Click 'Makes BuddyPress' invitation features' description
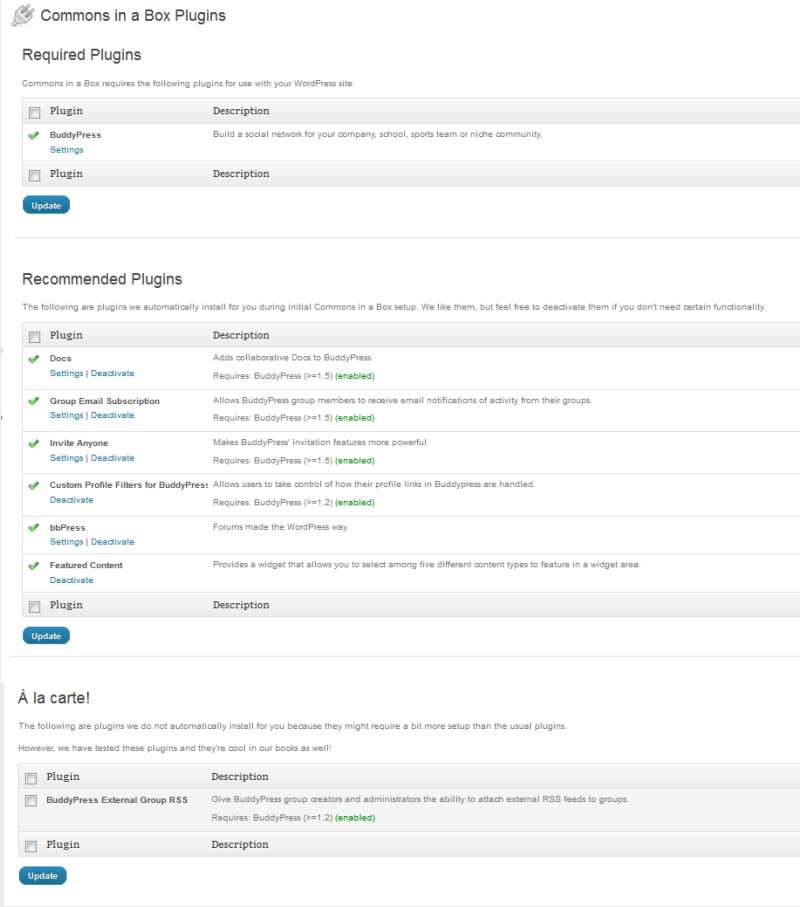Screen dimensions: 800x907 (x=321, y=443)
